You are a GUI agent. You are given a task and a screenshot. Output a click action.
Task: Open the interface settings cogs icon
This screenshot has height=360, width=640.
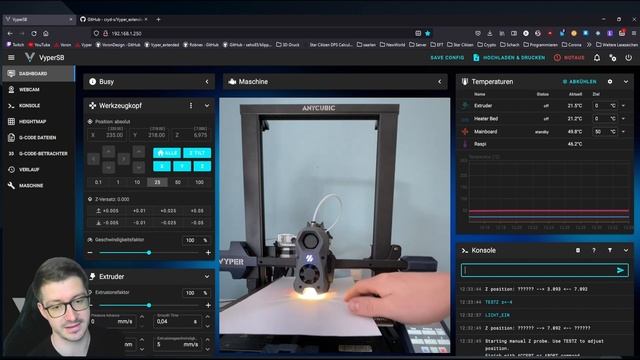(x=613, y=58)
